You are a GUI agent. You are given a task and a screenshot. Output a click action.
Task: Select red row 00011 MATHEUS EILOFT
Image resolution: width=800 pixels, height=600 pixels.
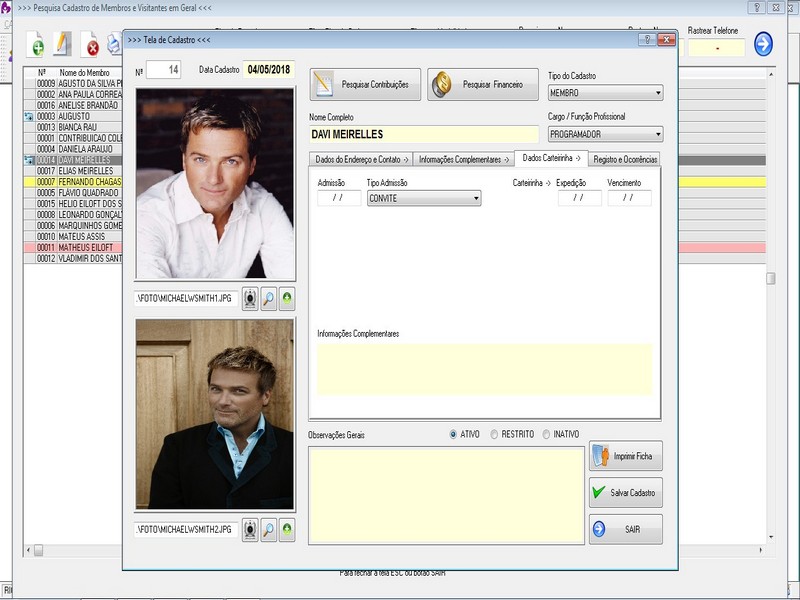tap(73, 247)
